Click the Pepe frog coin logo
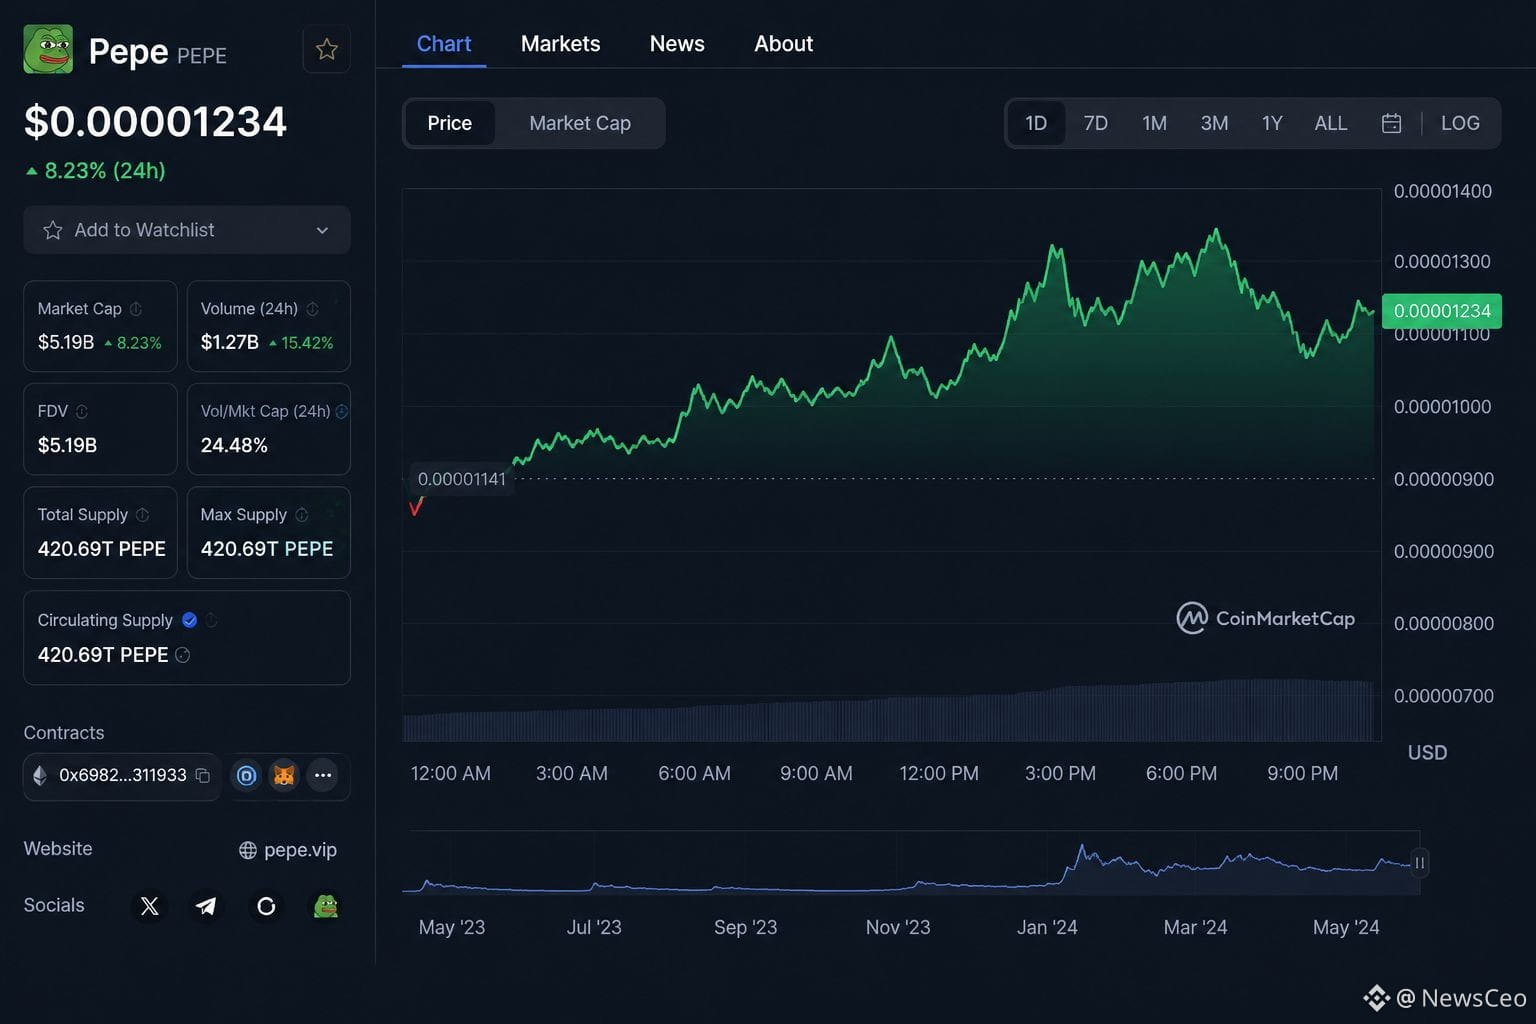 coord(48,49)
